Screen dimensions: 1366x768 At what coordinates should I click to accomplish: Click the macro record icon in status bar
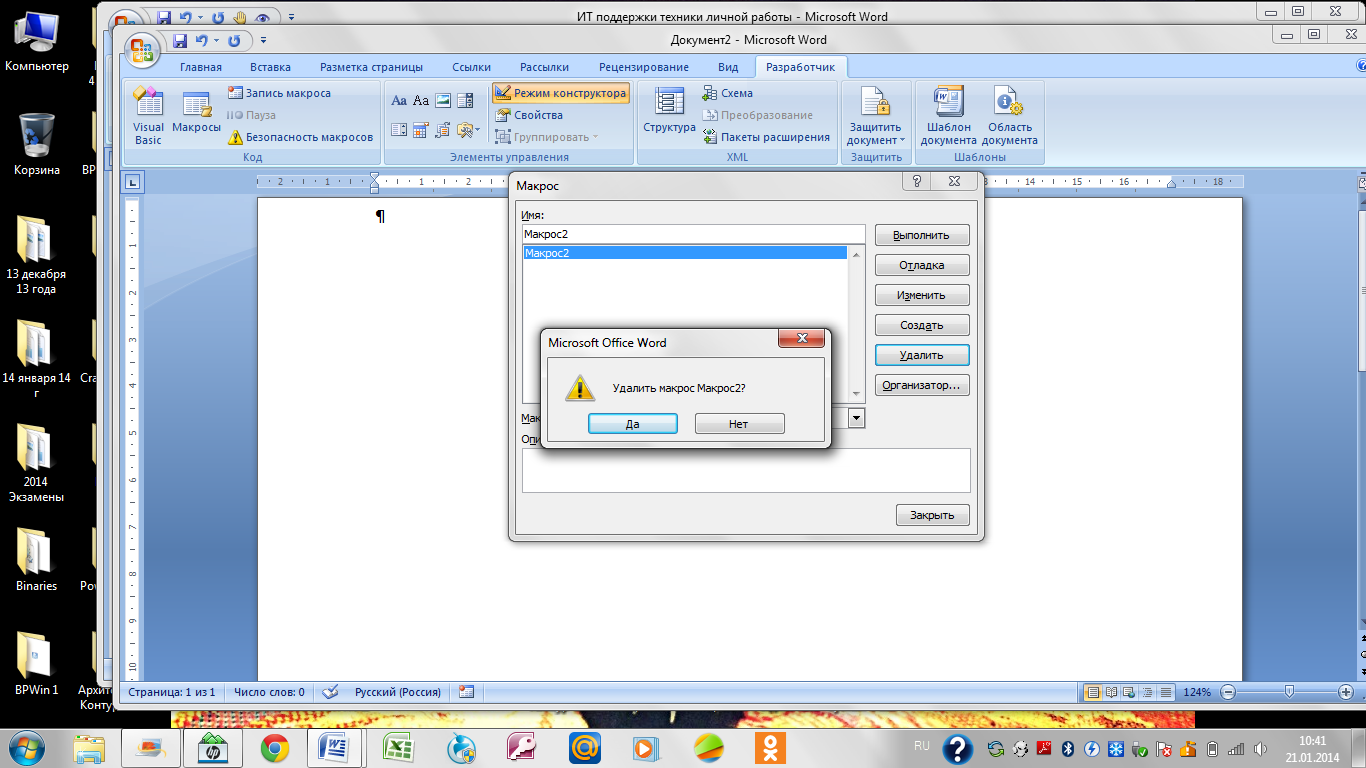tap(466, 691)
